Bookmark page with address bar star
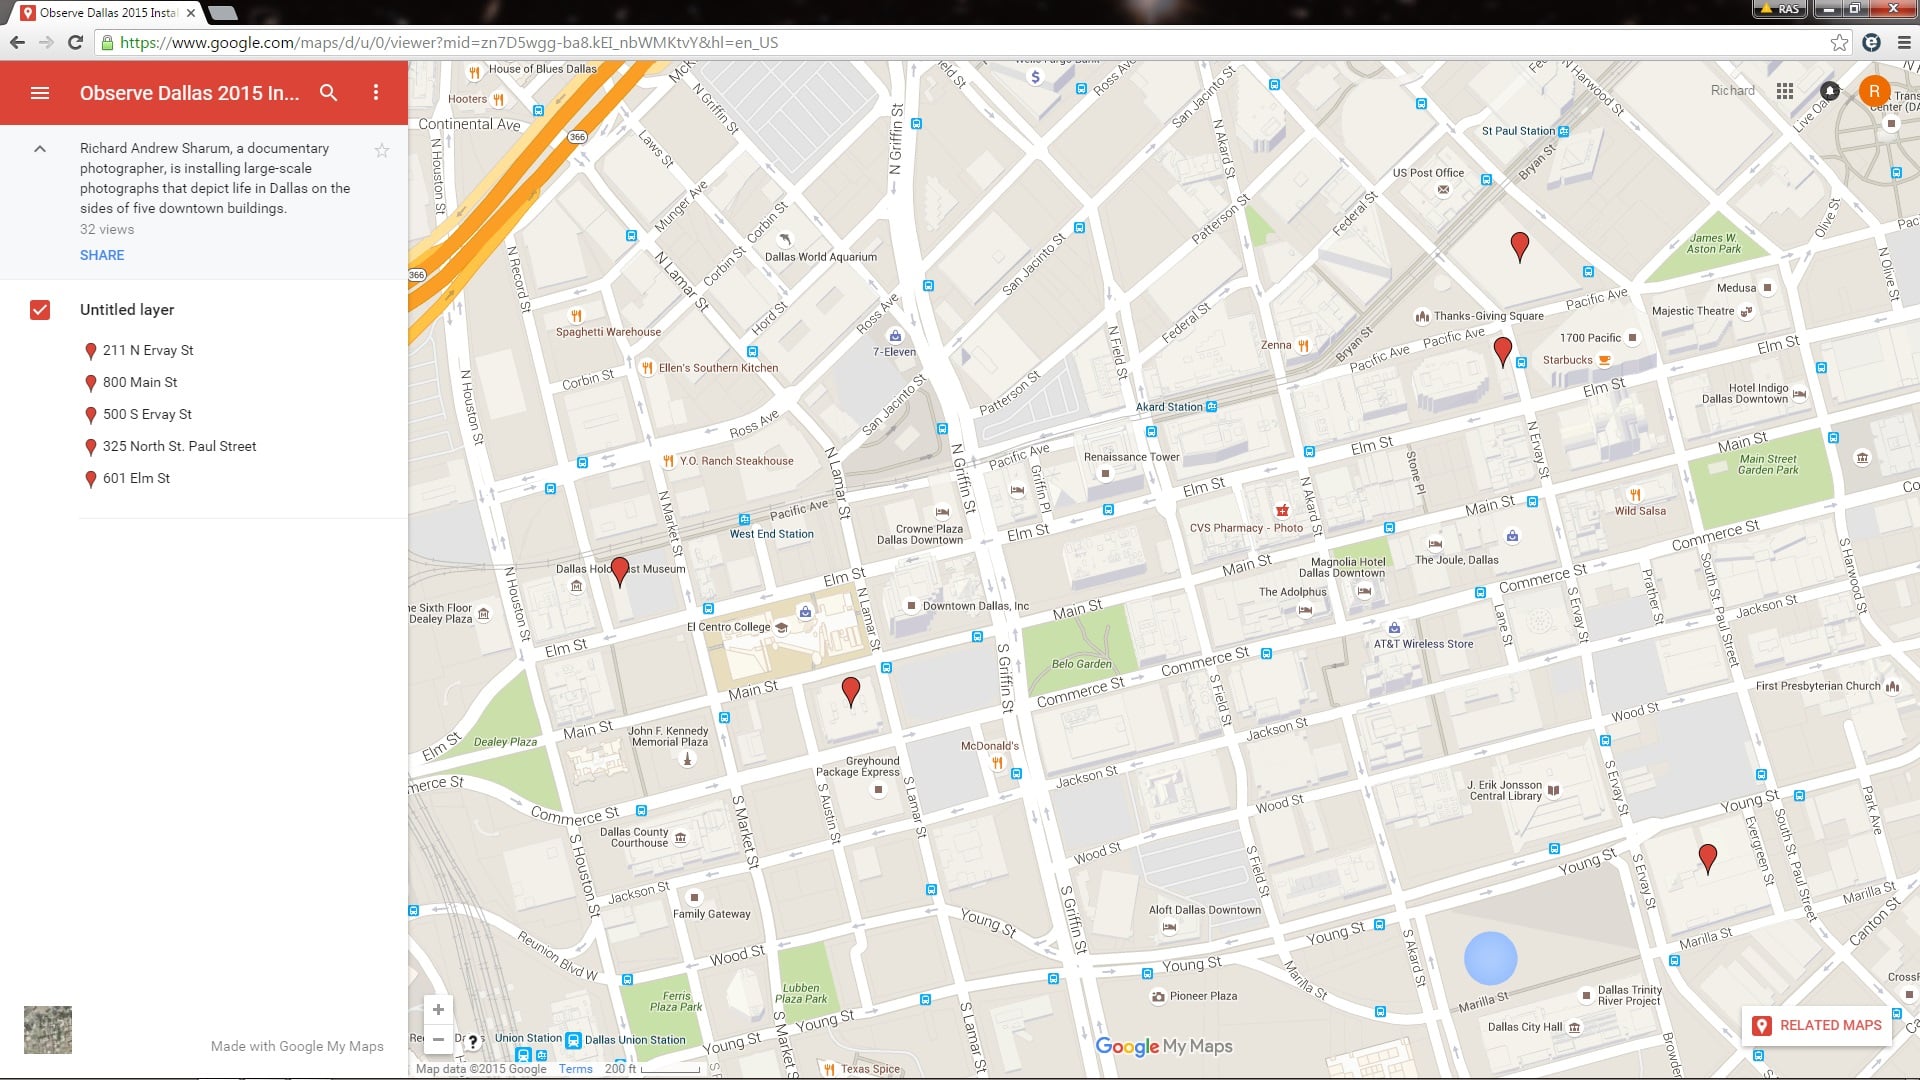Screen dimensions: 1920x1080 point(1839,42)
